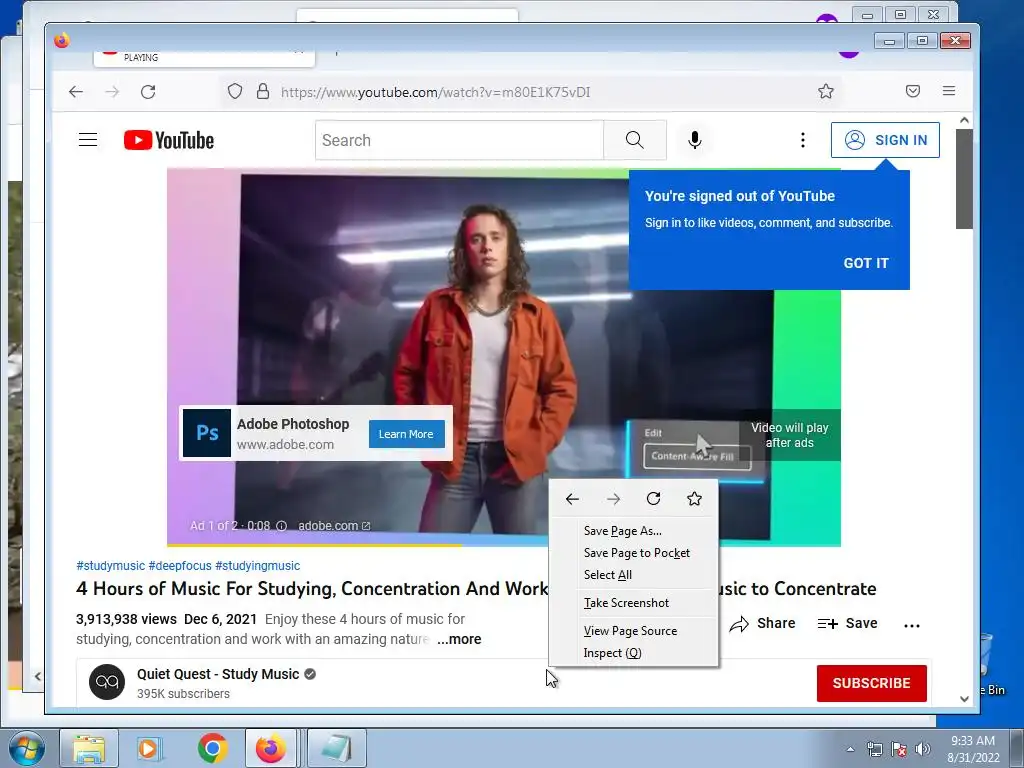Click the red SUBSCRIBE button
The height and width of the screenshot is (768, 1024).
pos(871,683)
